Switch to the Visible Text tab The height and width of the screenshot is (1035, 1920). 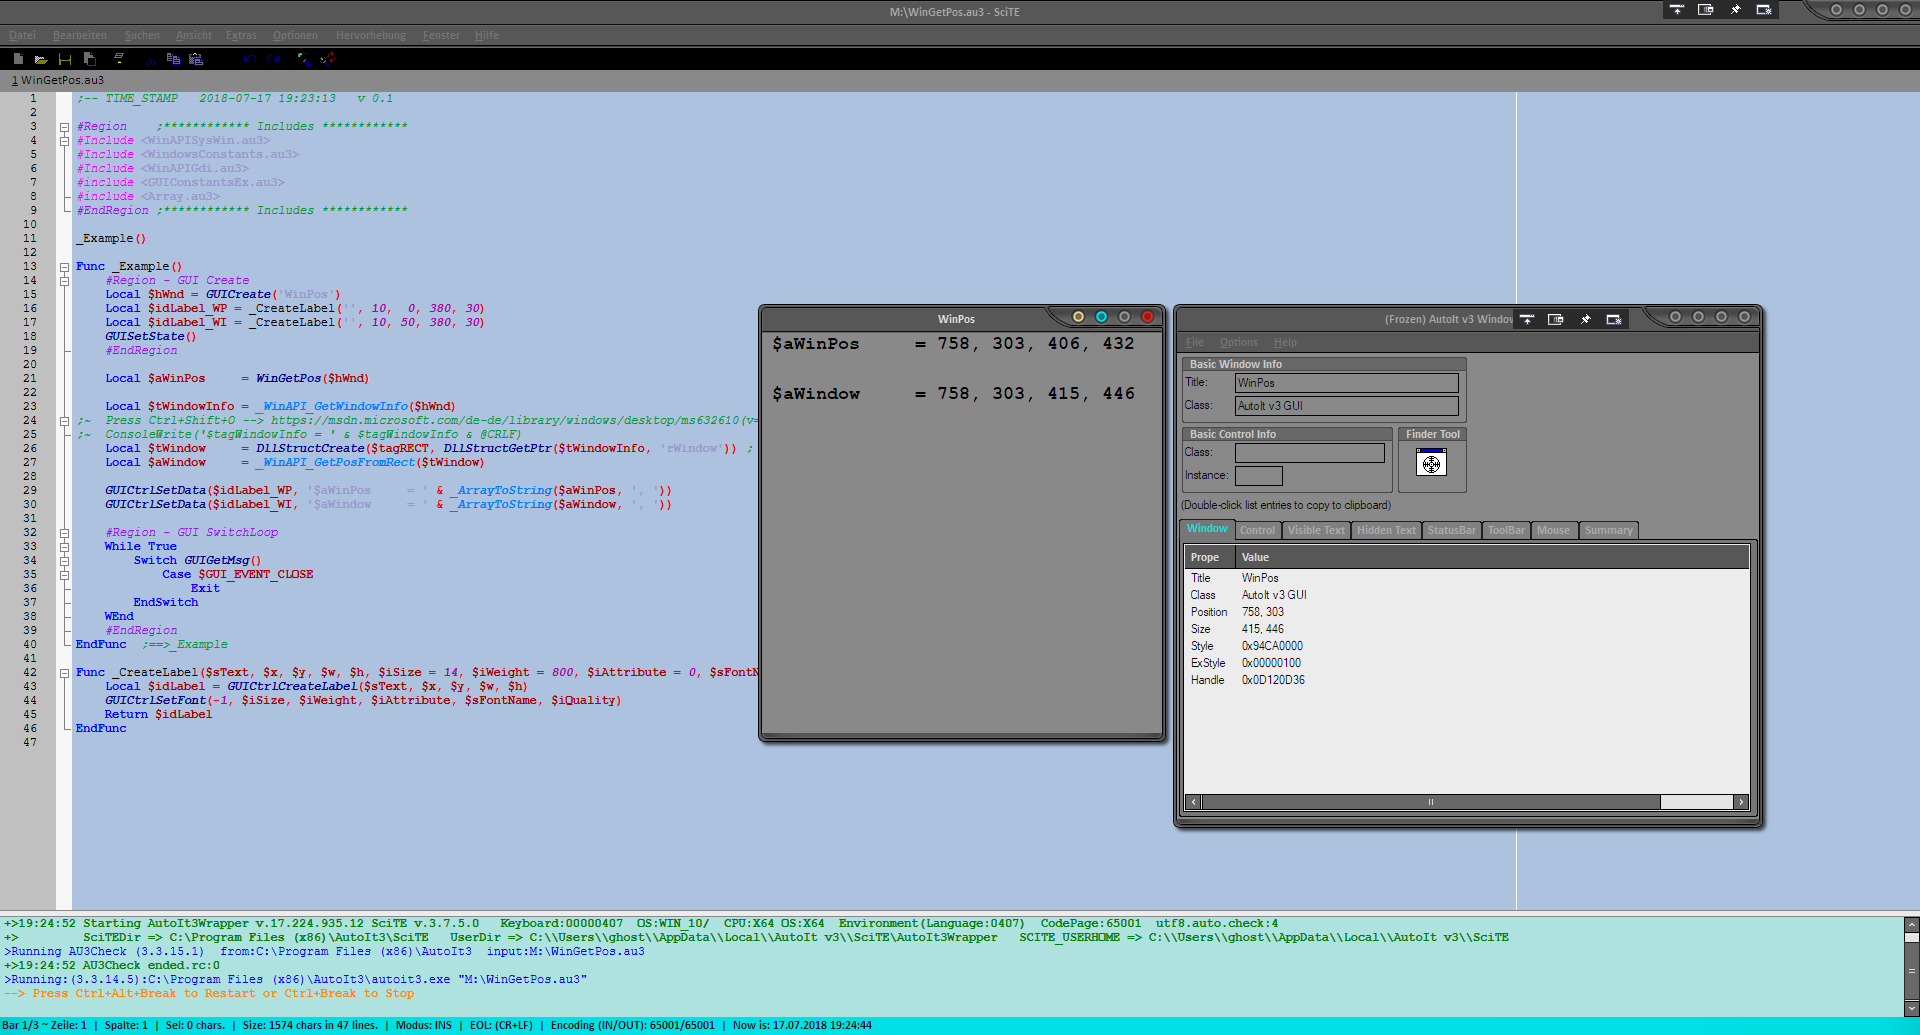(x=1315, y=530)
